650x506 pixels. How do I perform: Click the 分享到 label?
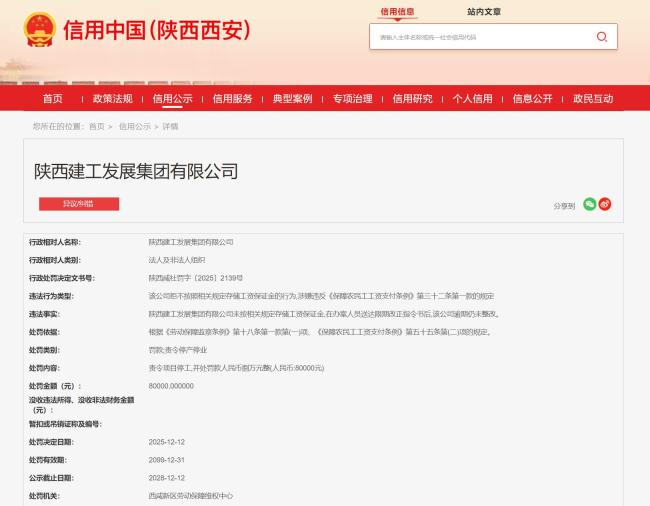564,206
